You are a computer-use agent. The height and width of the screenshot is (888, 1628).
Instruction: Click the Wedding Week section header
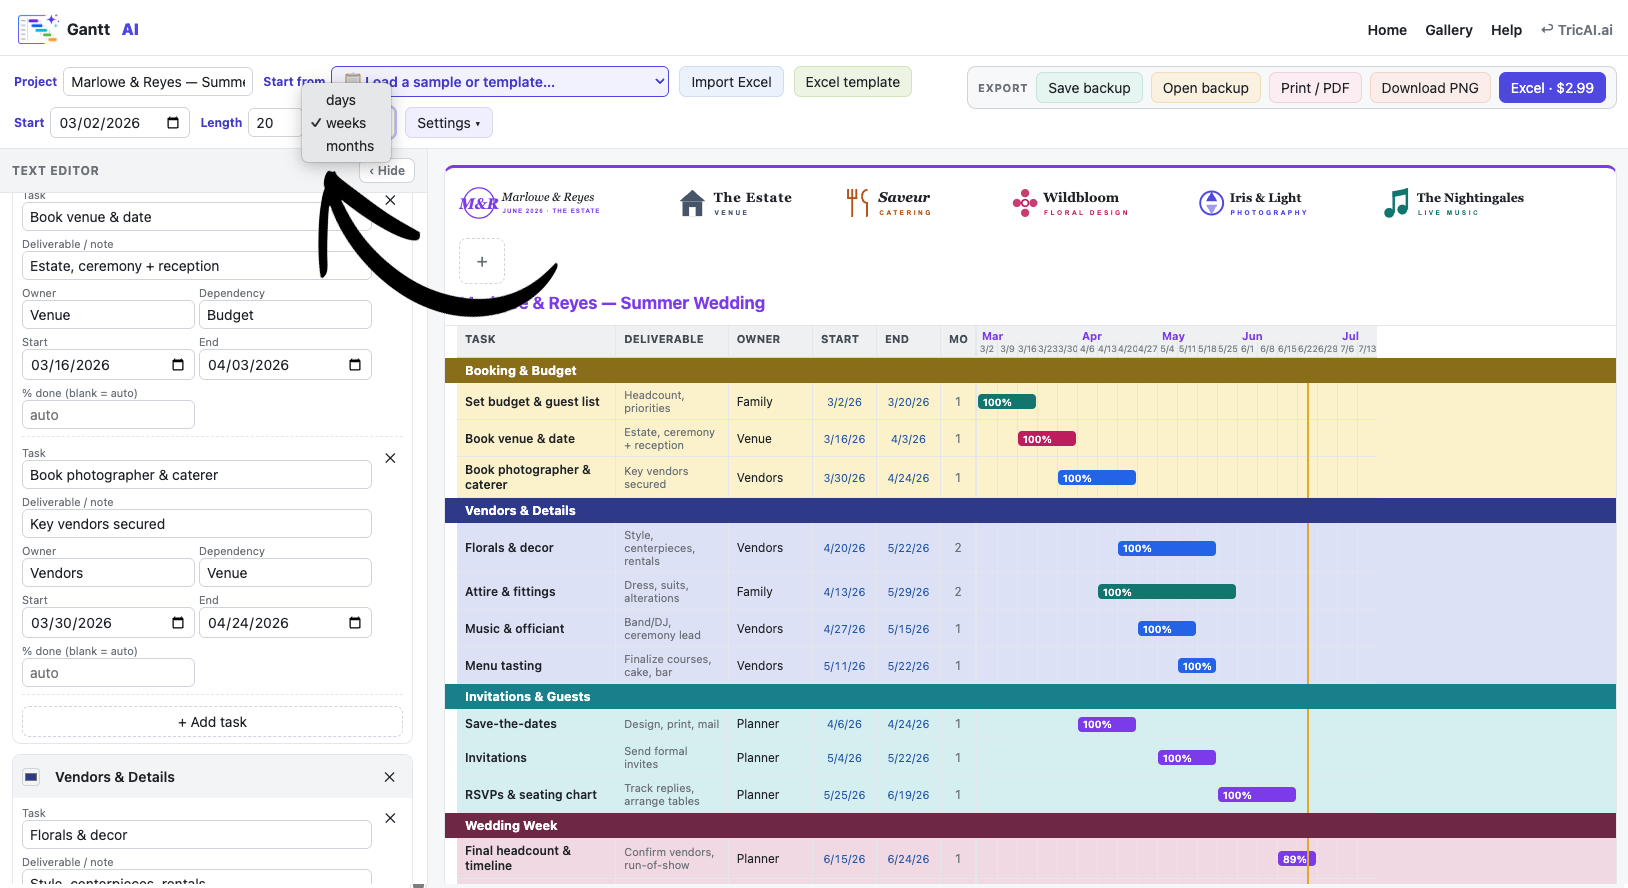pos(1030,826)
